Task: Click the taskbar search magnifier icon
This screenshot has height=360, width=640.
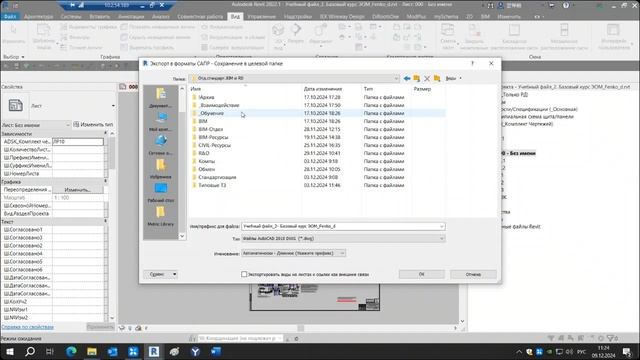Action: 30,351
